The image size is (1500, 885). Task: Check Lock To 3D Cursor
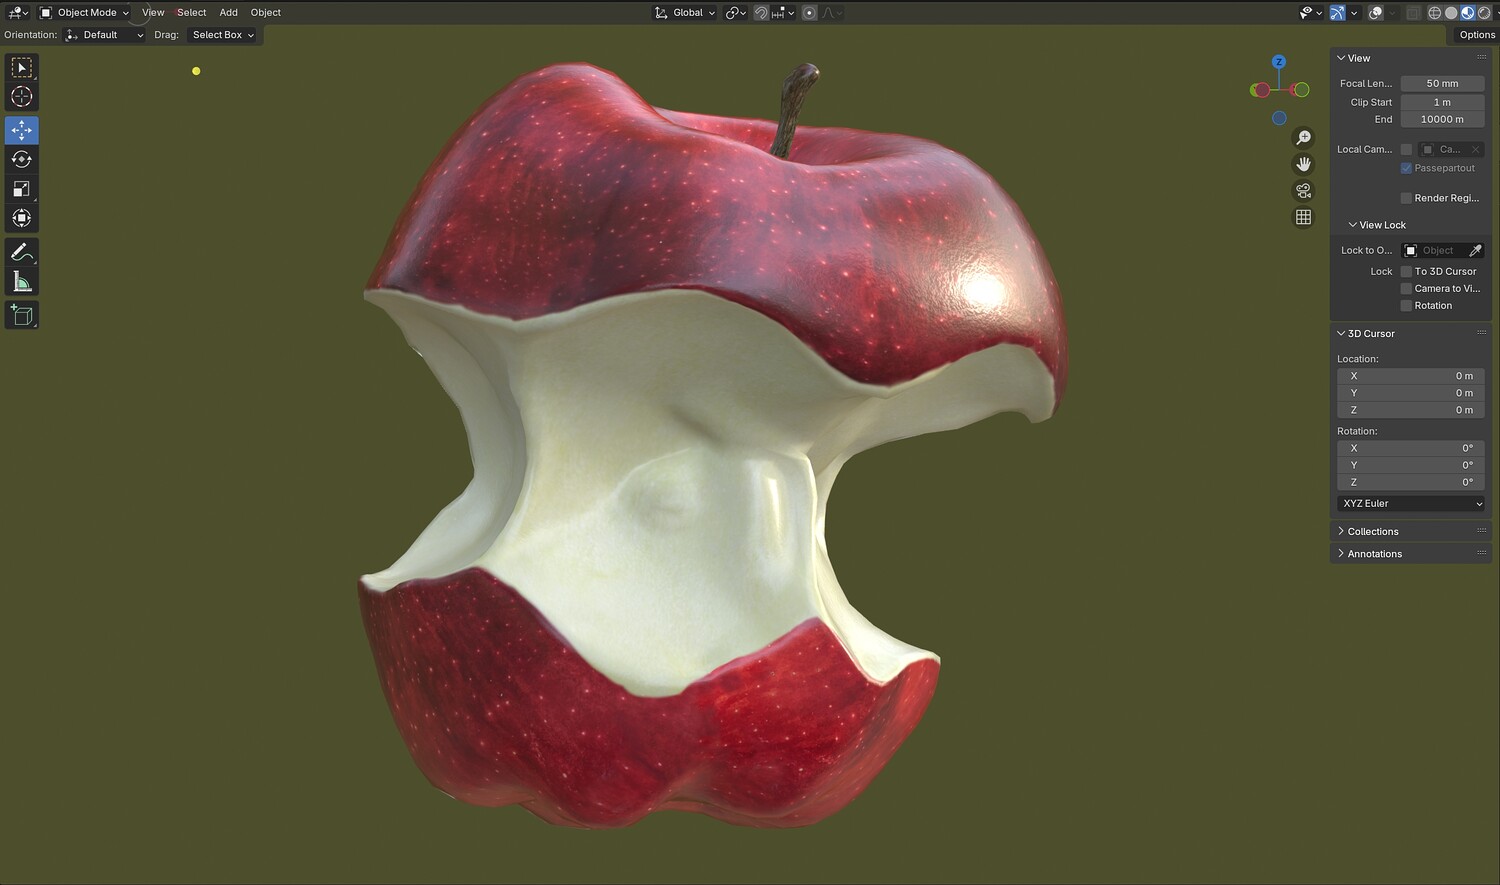1406,271
